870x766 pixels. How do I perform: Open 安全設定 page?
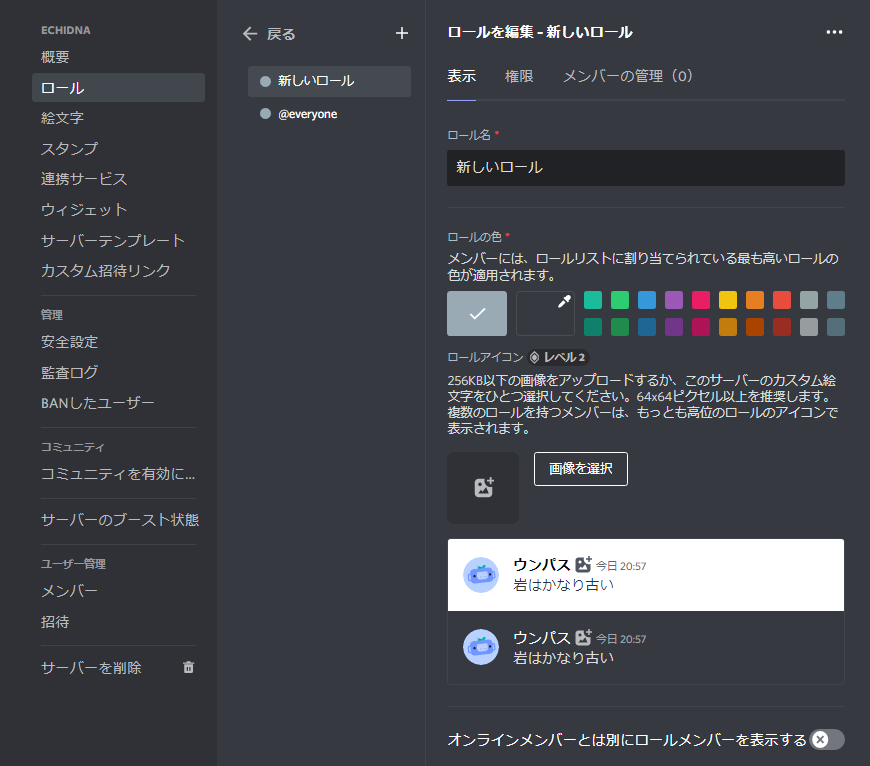[118, 342]
